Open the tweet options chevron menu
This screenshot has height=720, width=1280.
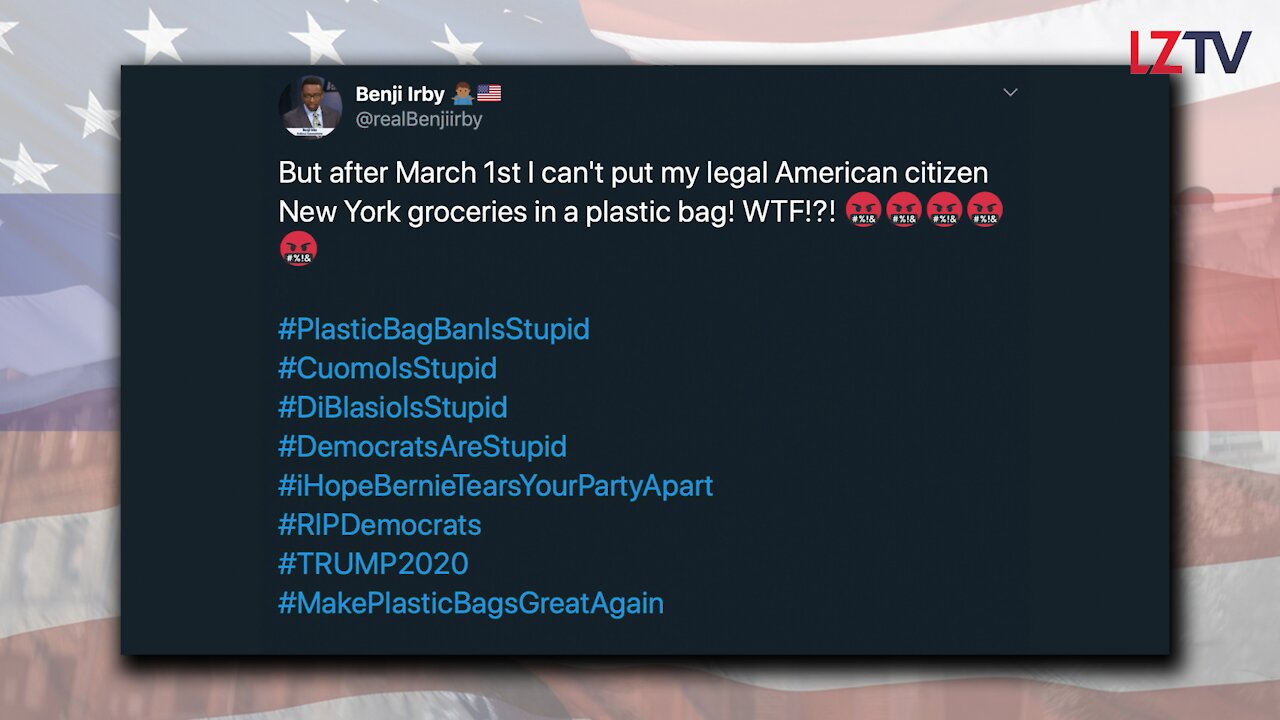point(1010,93)
